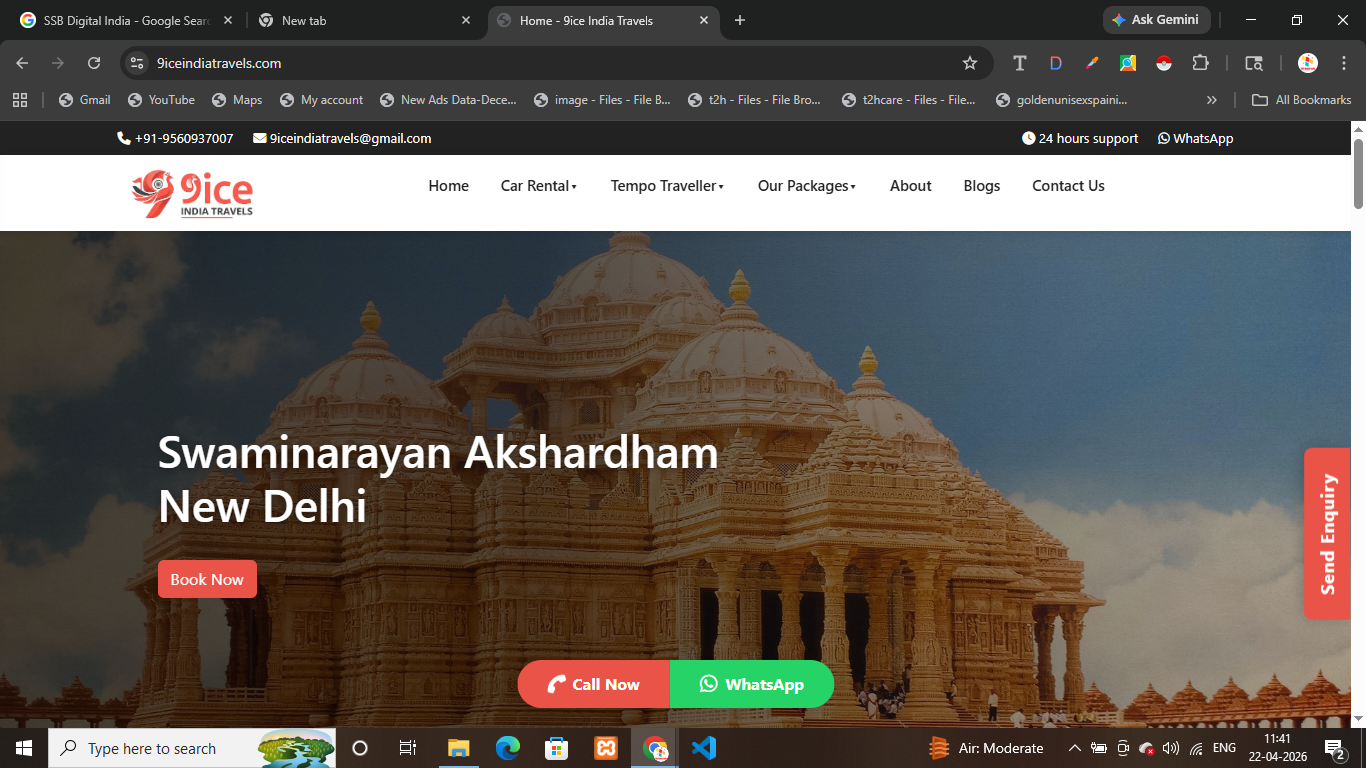Click the green WhatsApp button
The height and width of the screenshot is (768, 1366).
pos(752,684)
